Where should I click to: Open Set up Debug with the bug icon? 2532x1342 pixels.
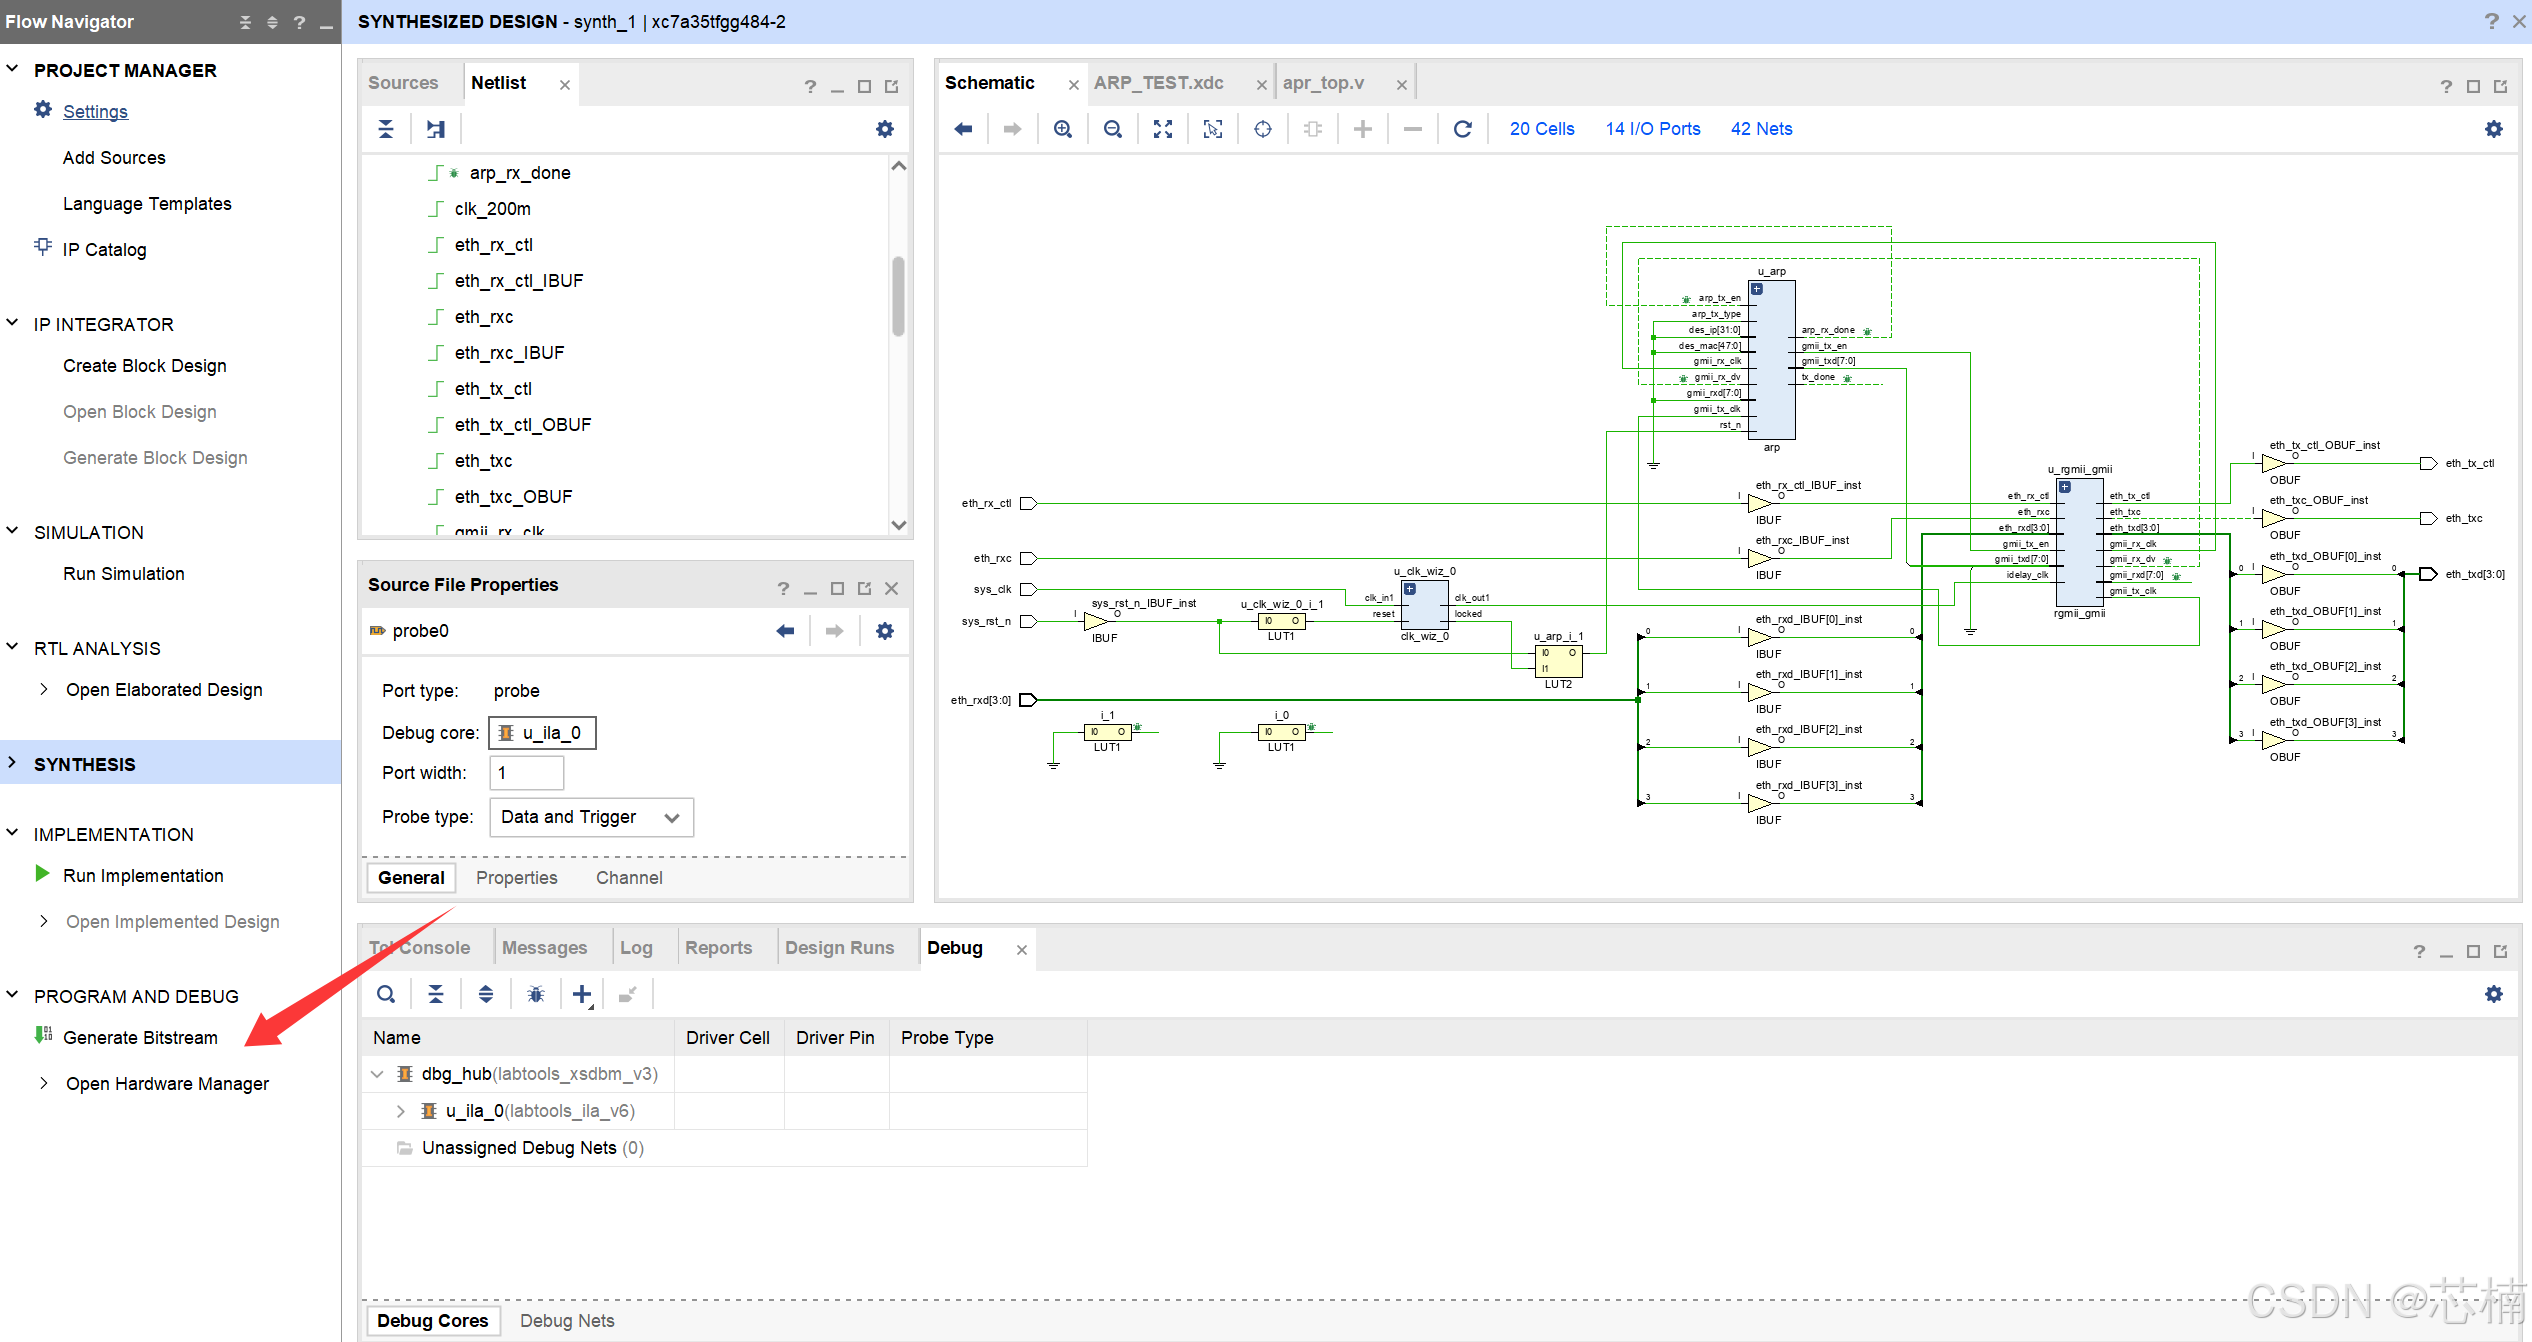click(536, 993)
